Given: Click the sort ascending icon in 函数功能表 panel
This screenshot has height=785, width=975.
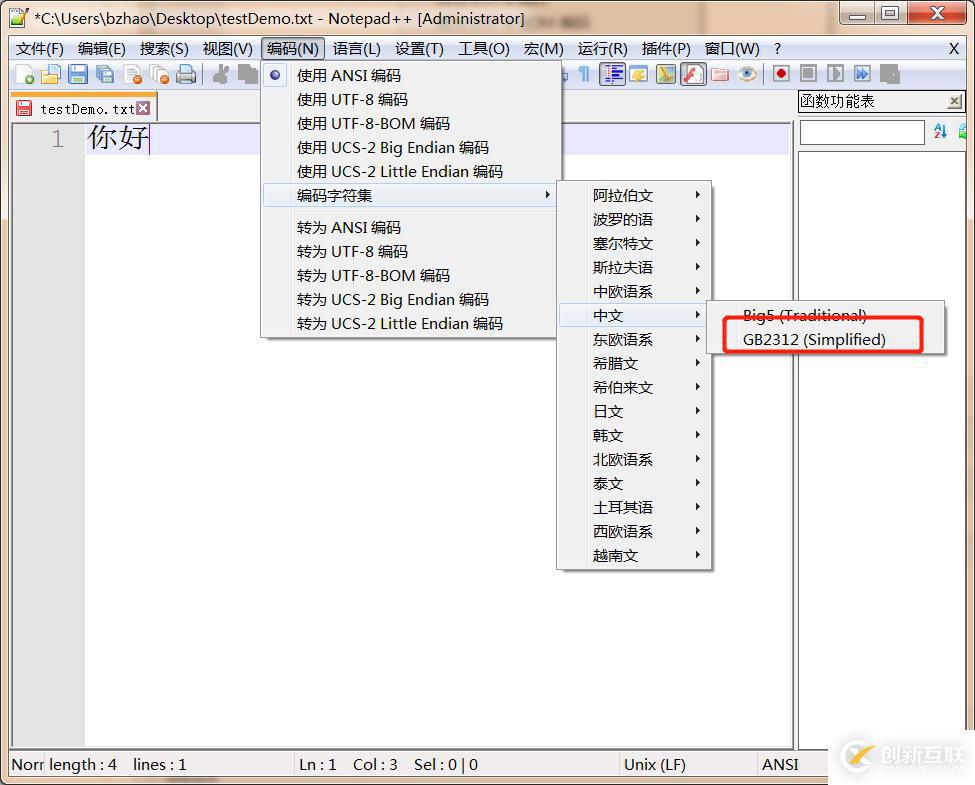Looking at the screenshot, I should coord(940,131).
